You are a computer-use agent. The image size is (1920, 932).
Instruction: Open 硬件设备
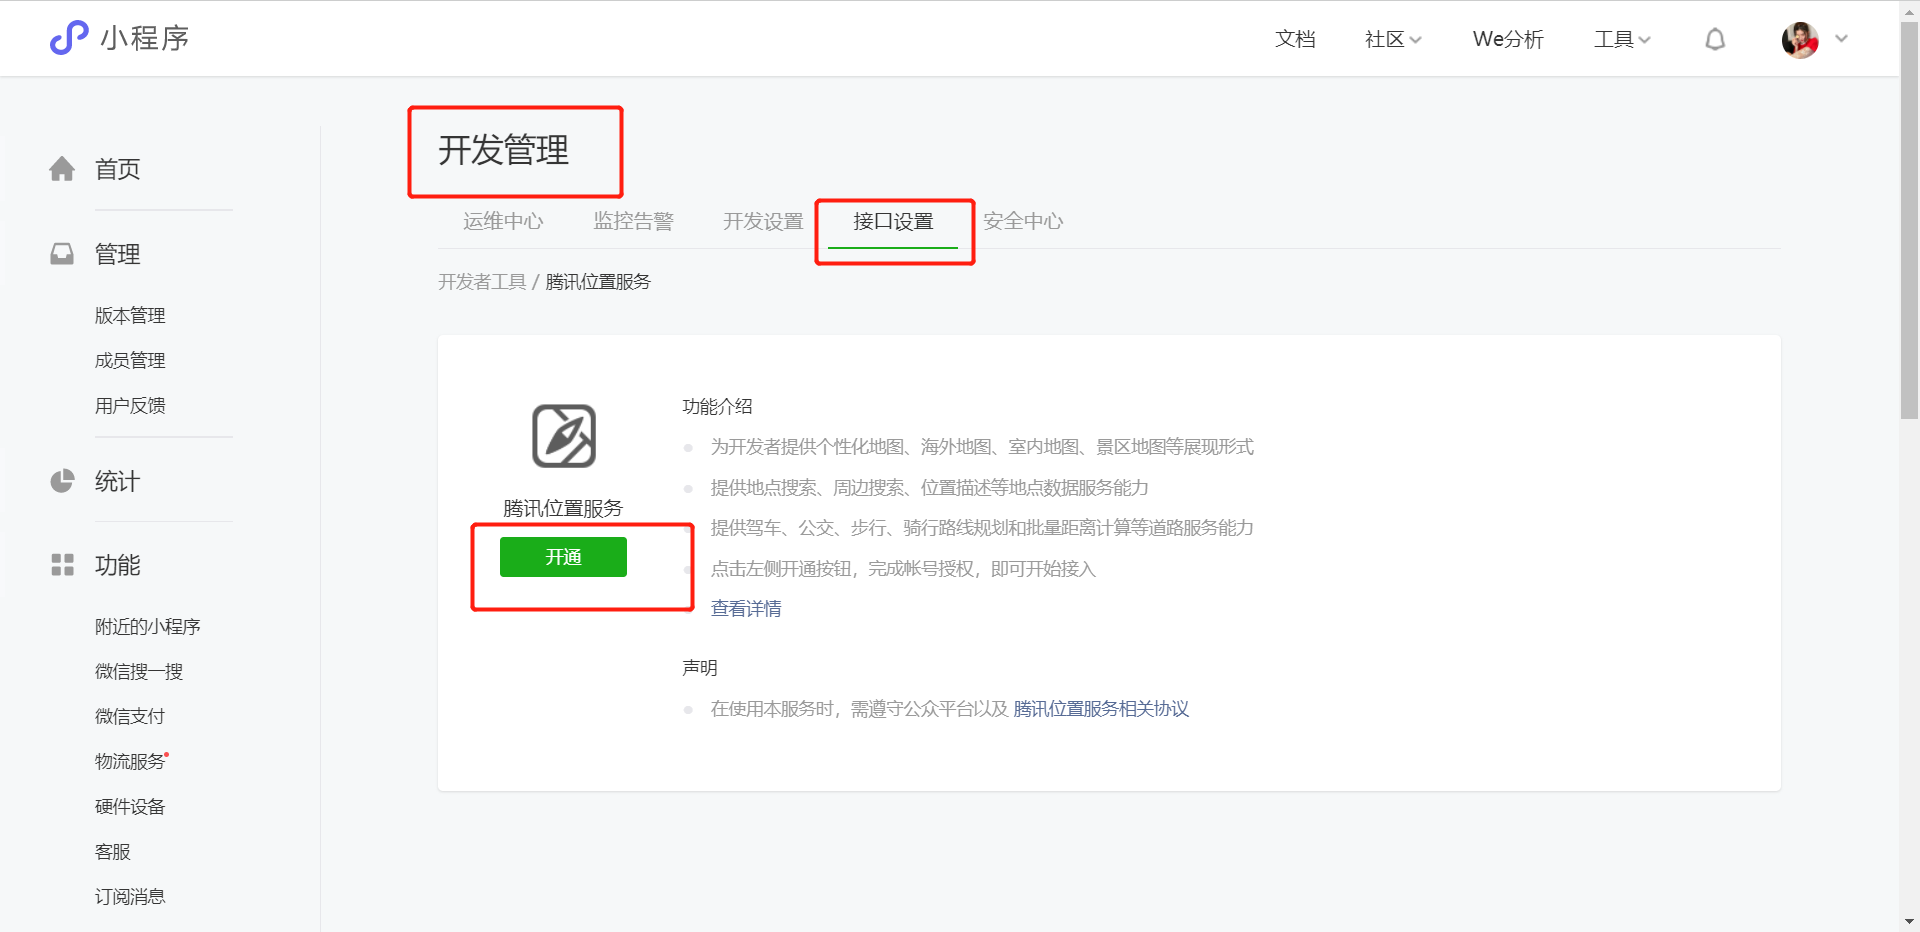130,807
